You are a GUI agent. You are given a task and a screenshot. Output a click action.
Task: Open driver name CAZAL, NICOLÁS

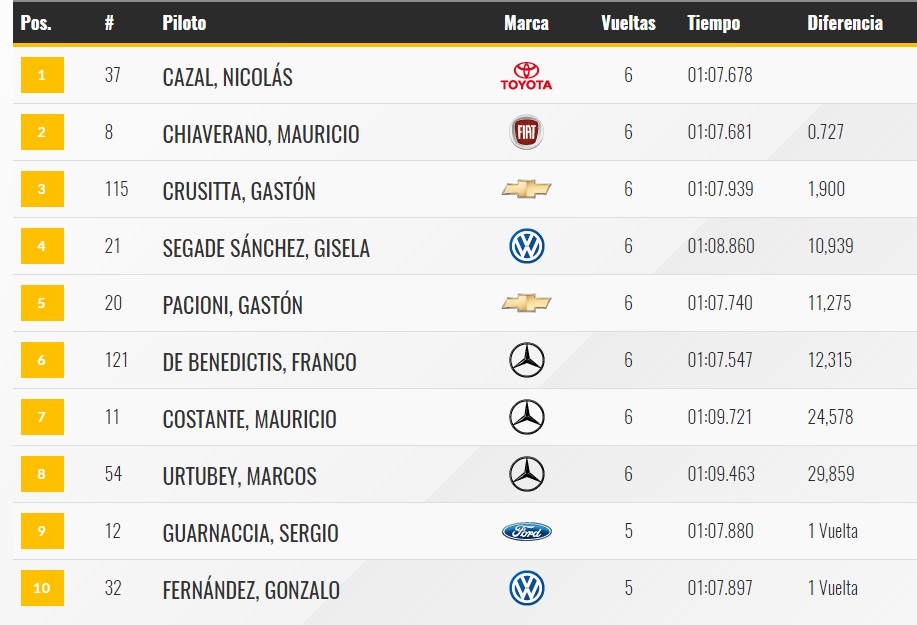tap(227, 77)
